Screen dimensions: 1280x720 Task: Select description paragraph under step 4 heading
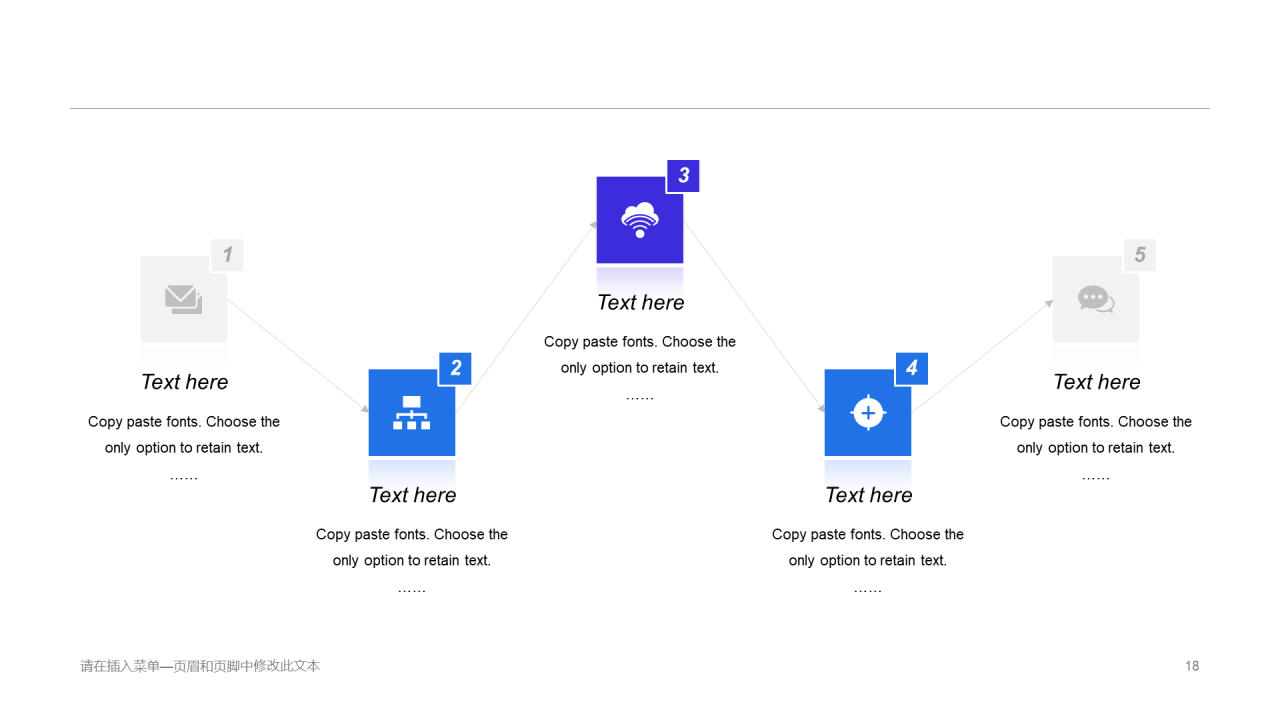868,548
